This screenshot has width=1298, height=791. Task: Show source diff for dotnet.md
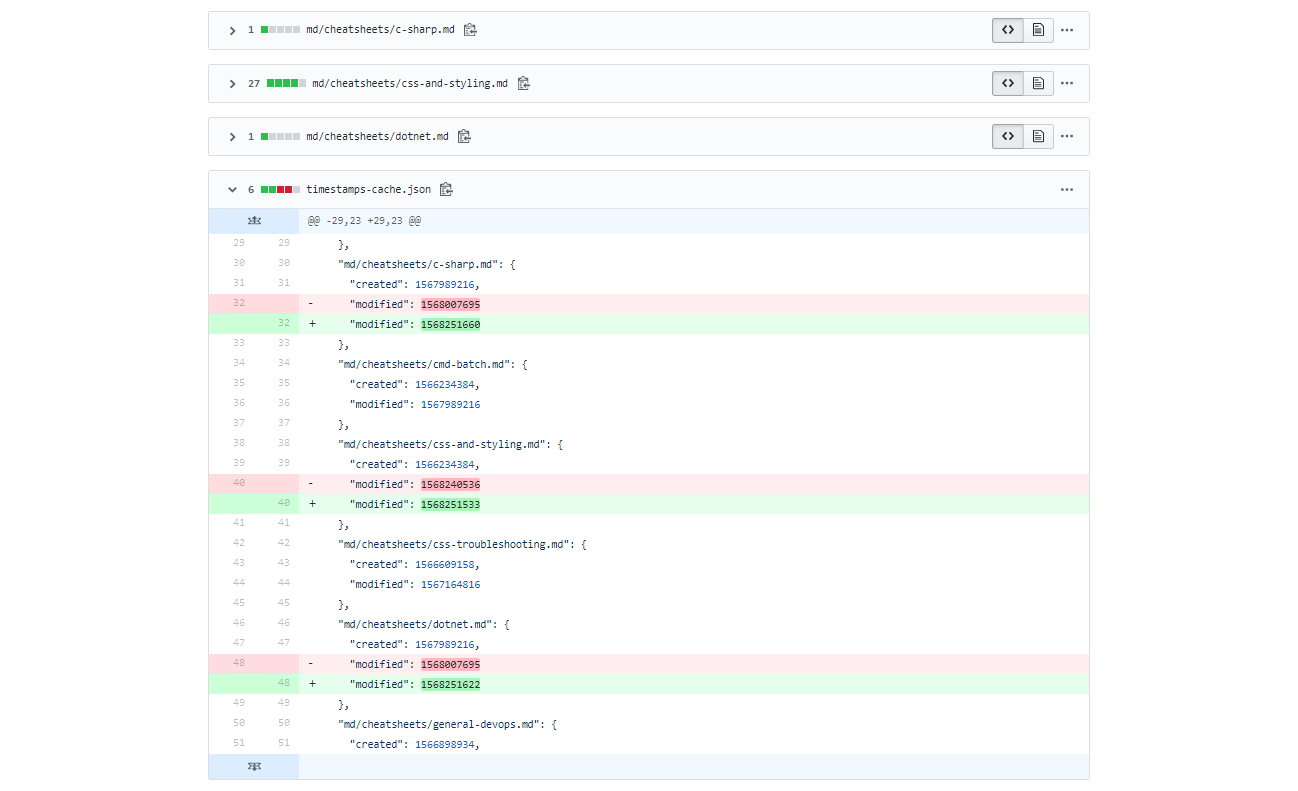pyautogui.click(x=1008, y=136)
